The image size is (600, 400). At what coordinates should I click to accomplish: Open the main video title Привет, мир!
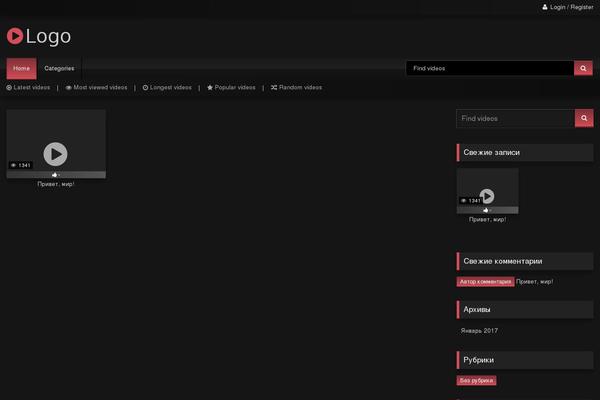tap(56, 184)
